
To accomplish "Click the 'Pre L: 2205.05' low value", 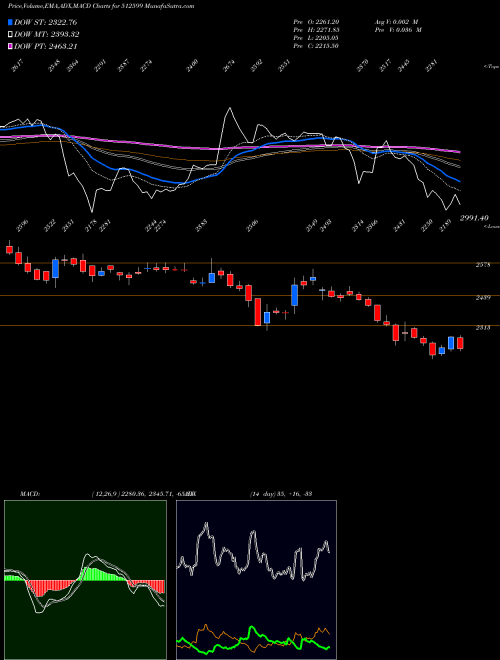I will click(316, 38).
